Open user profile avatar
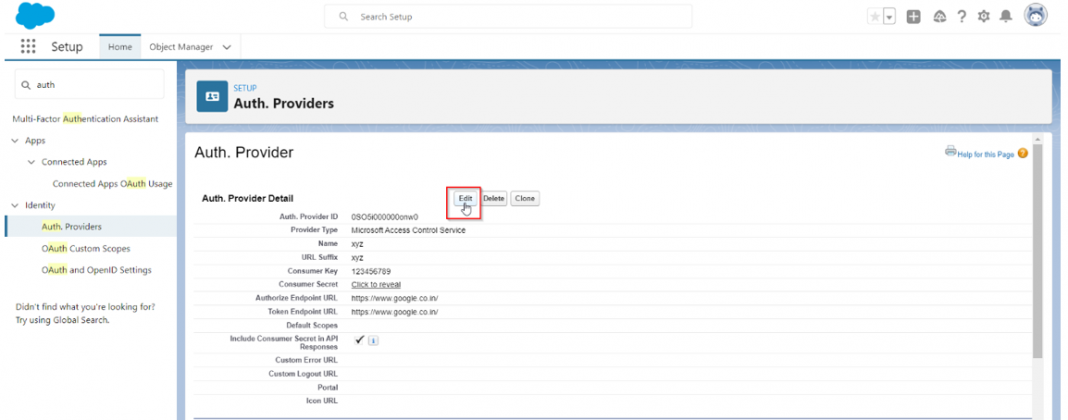This screenshot has width=1068, height=420. [1036, 16]
